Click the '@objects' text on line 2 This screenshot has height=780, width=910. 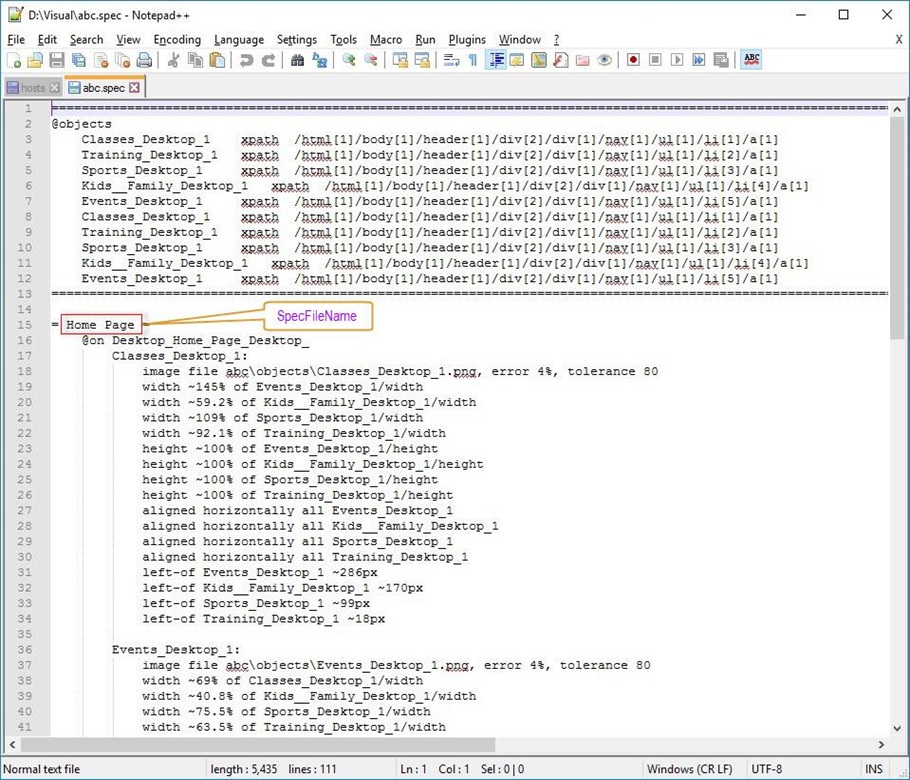(x=81, y=124)
